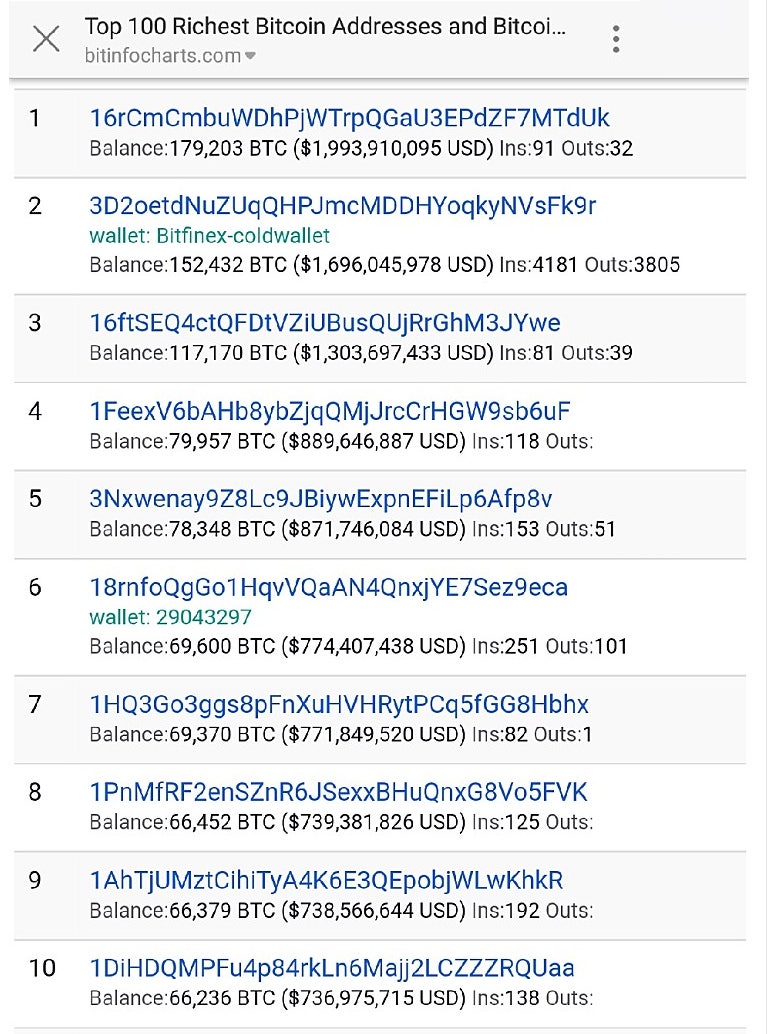
Task: Open the three-dot overflow menu
Action: [x=616, y=39]
